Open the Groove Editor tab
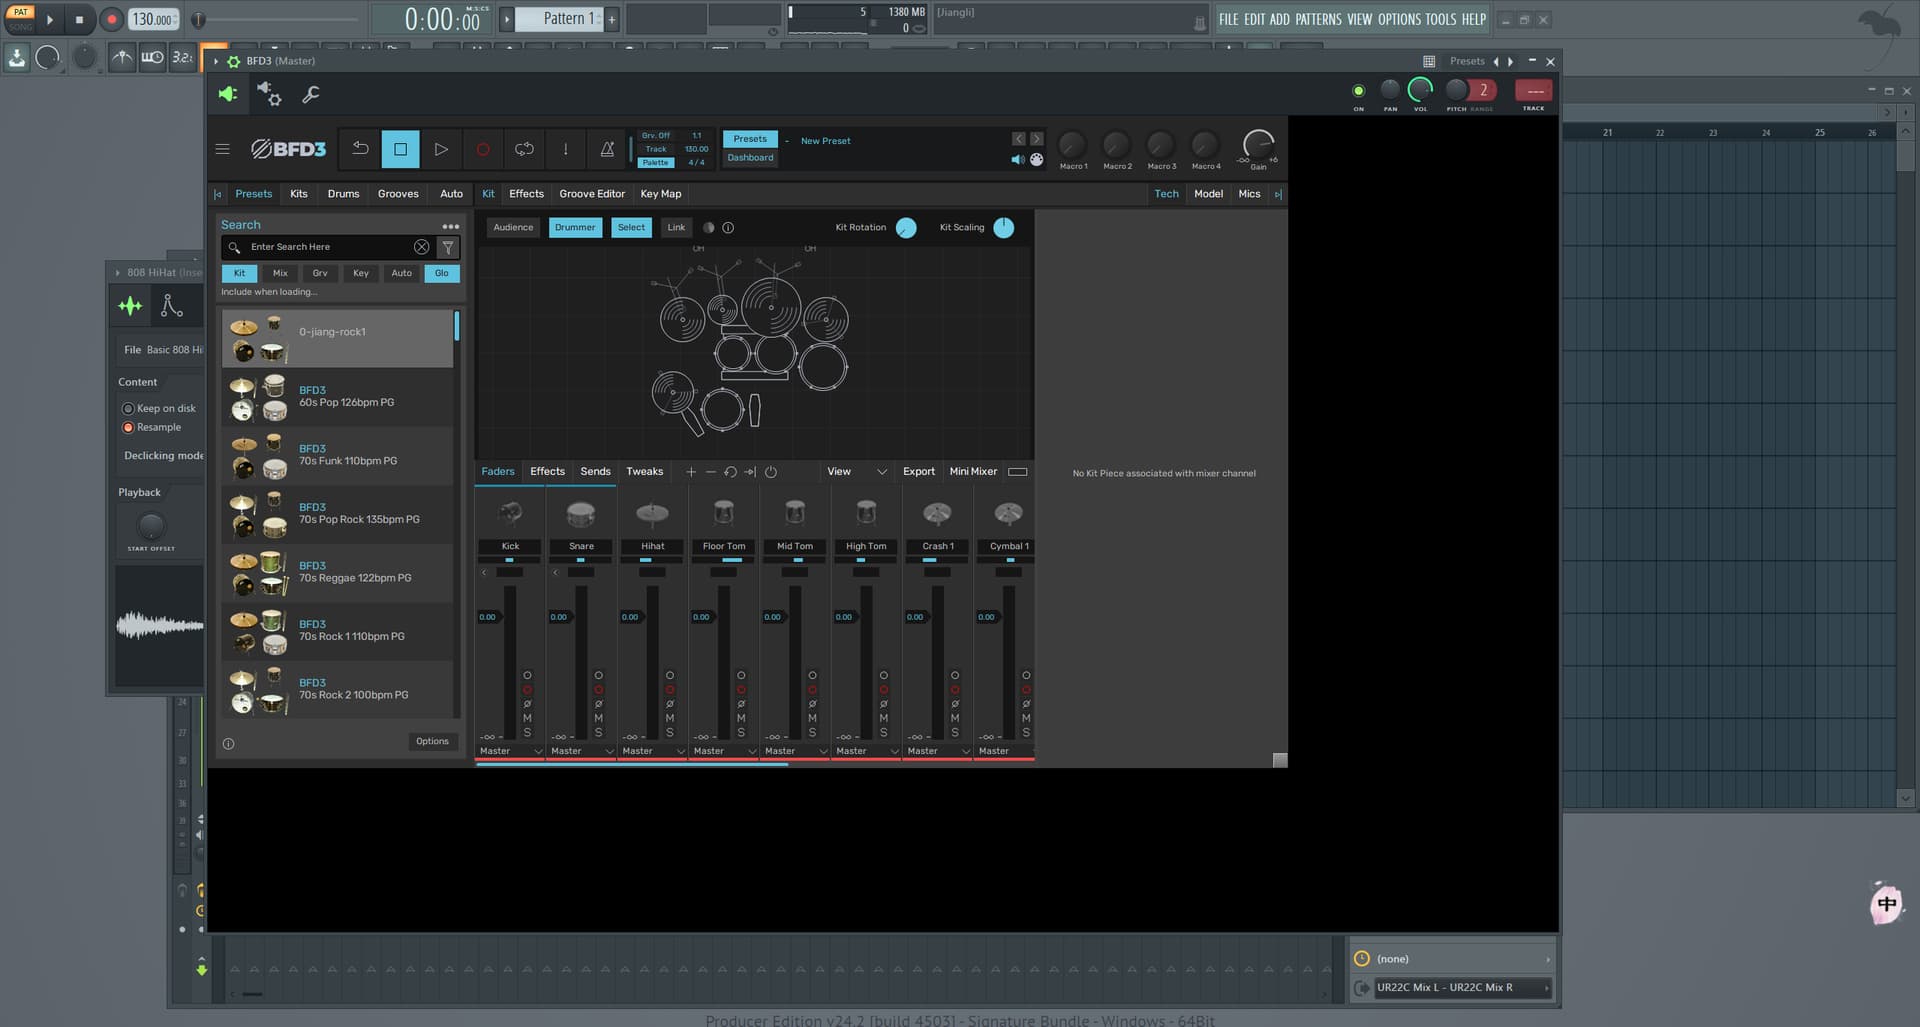 point(592,194)
